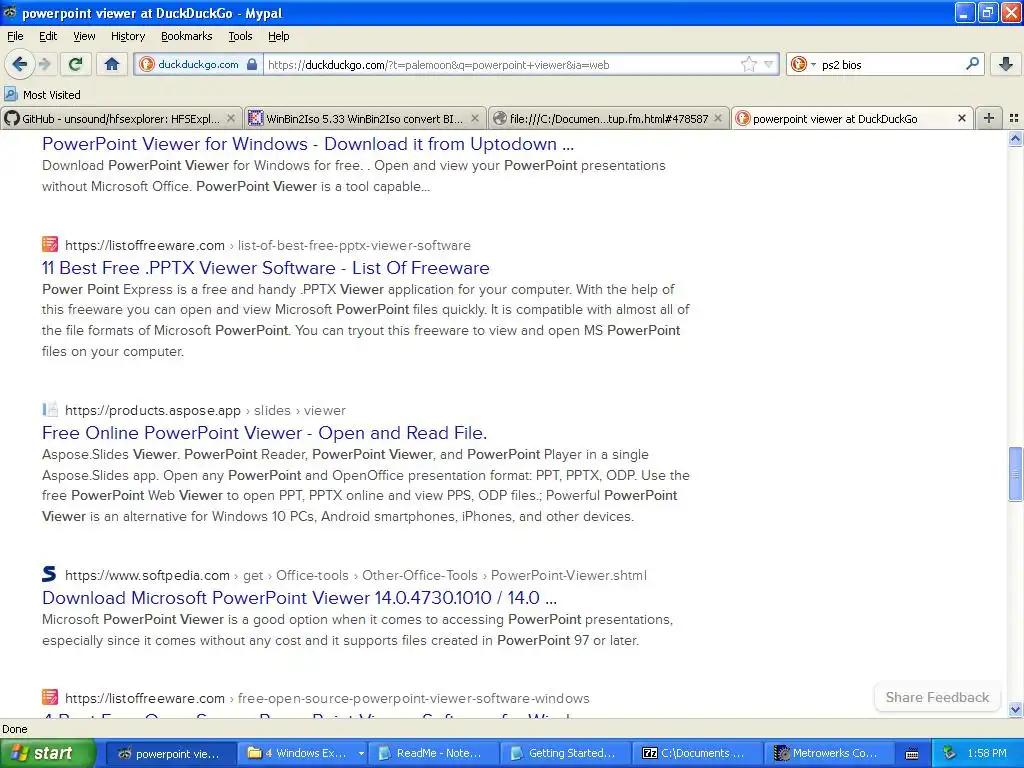Screen dimensions: 1024x768
Task: Click listoffreeware.com list-of-best-free-pptx URL text
Action: [x=268, y=246]
